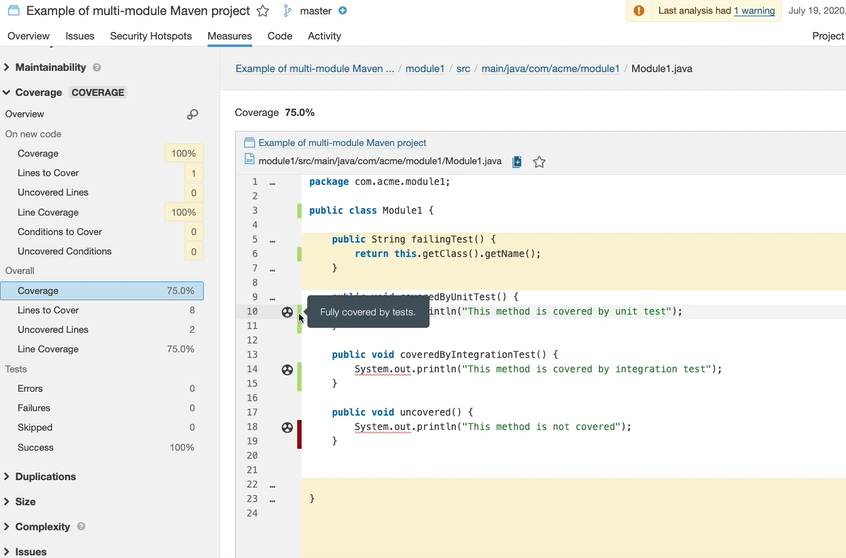Click the coverage test icon on line 14
This screenshot has height=558, width=846.
click(x=287, y=370)
